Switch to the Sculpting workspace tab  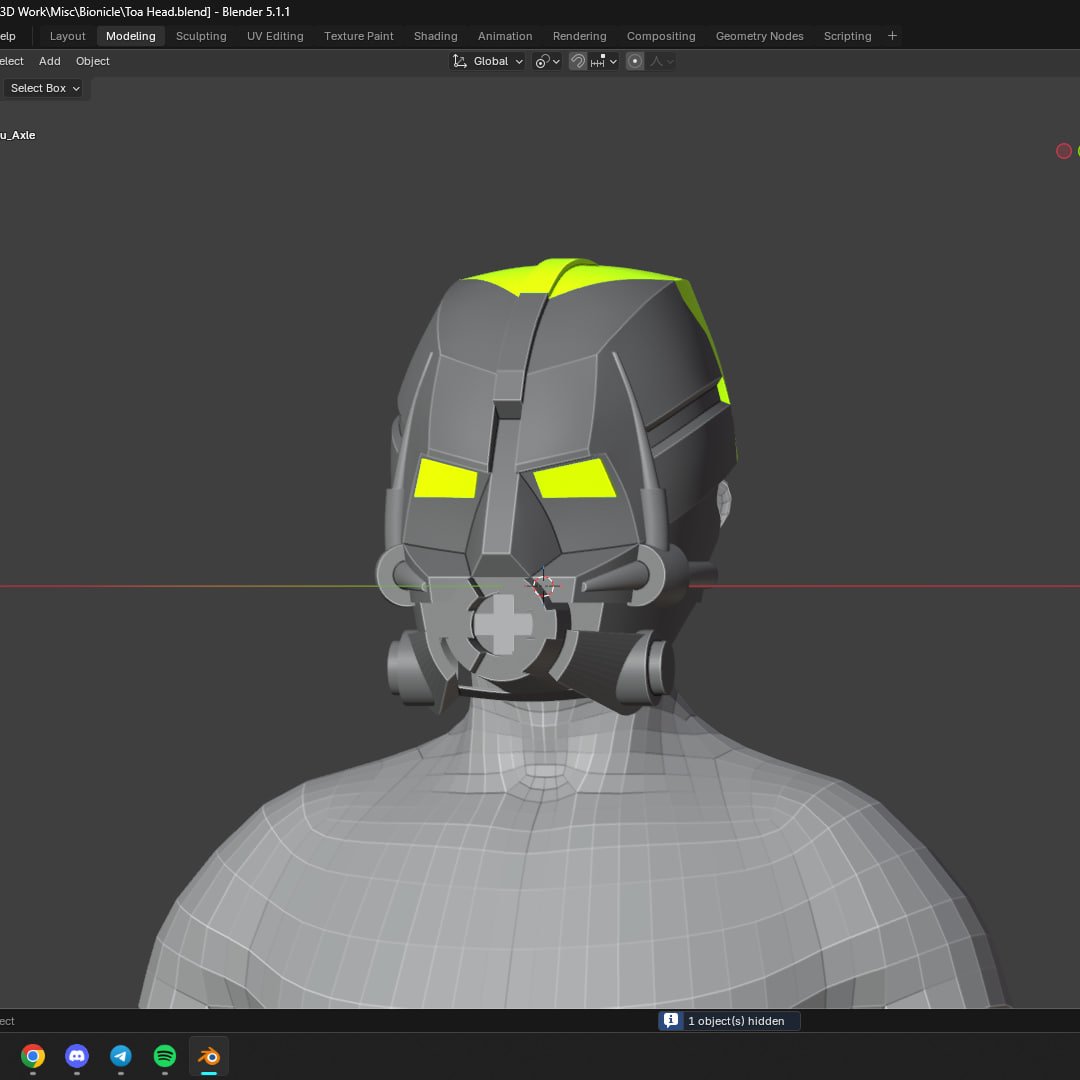click(x=201, y=36)
